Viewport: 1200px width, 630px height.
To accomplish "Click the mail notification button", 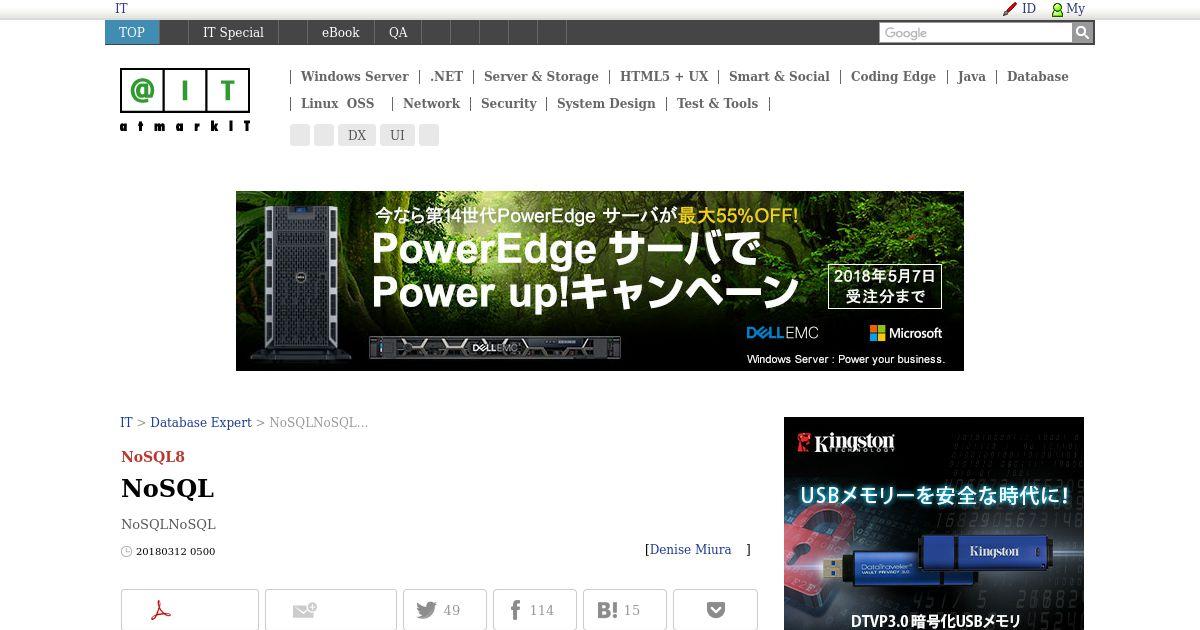I will point(331,610).
